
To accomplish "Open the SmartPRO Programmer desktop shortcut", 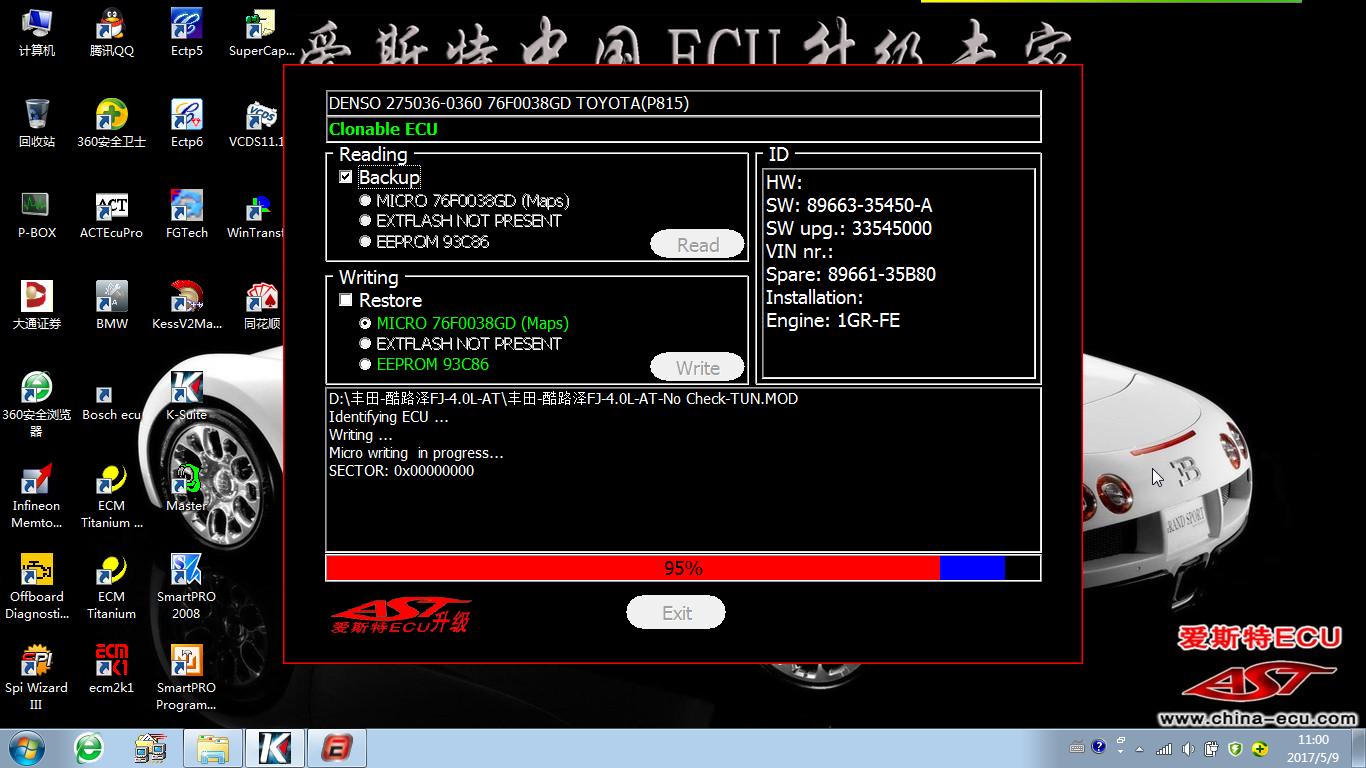I will click(186, 678).
